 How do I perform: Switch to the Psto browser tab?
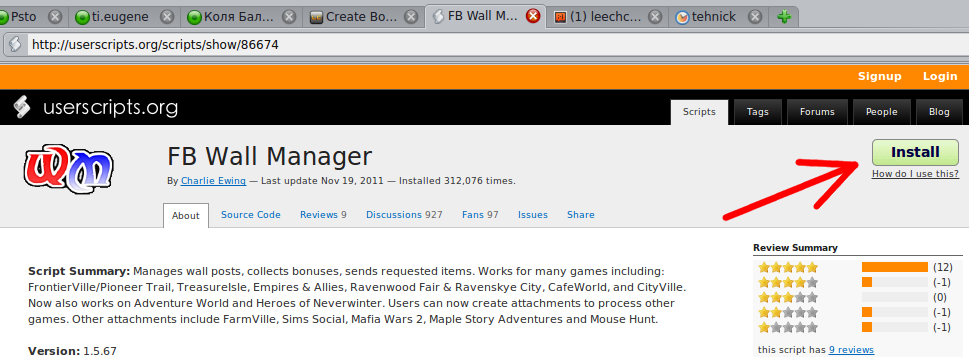tap(32, 17)
